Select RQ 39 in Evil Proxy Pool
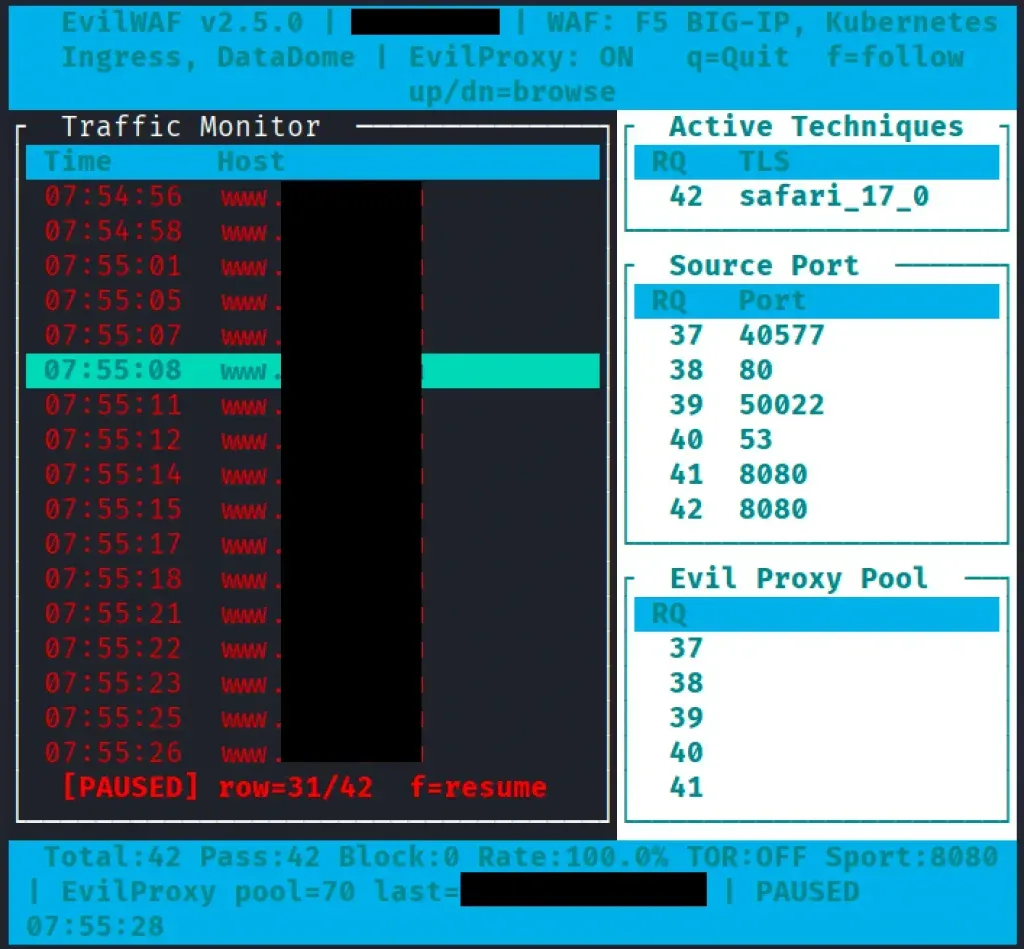 point(816,718)
